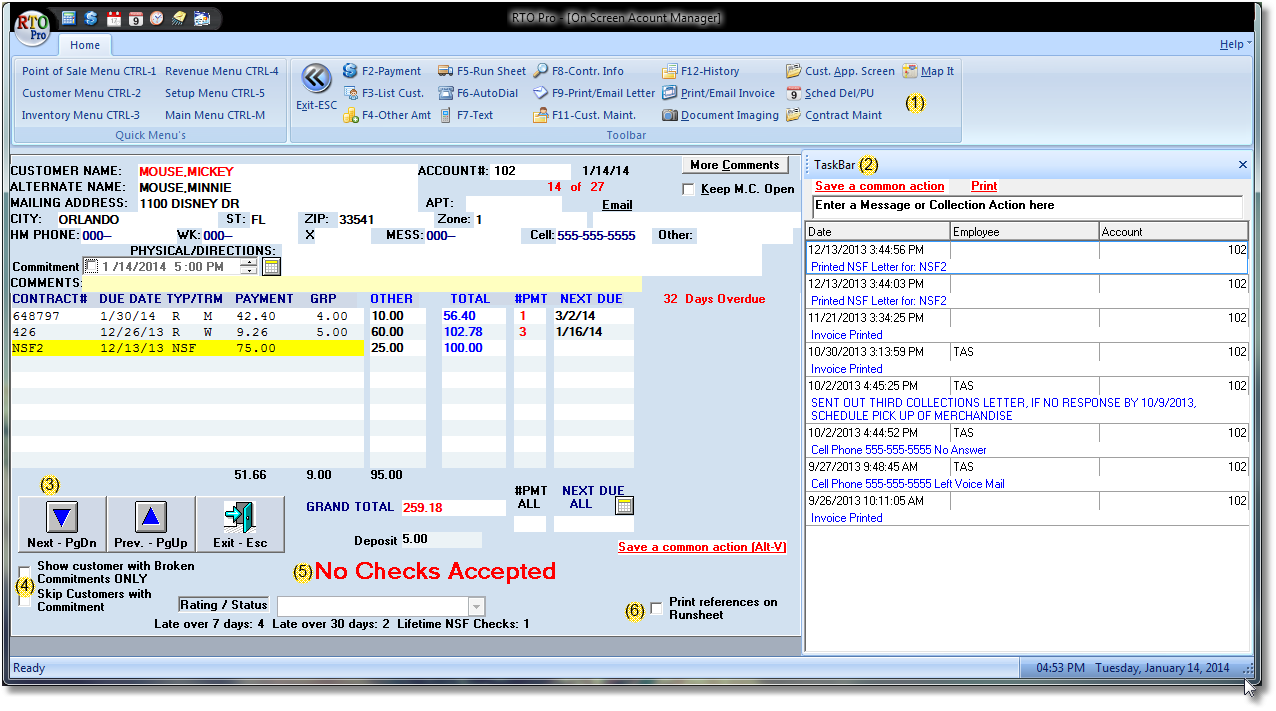Open the Commitment date calendar picker
The height and width of the screenshot is (711, 1276).
click(x=271, y=267)
